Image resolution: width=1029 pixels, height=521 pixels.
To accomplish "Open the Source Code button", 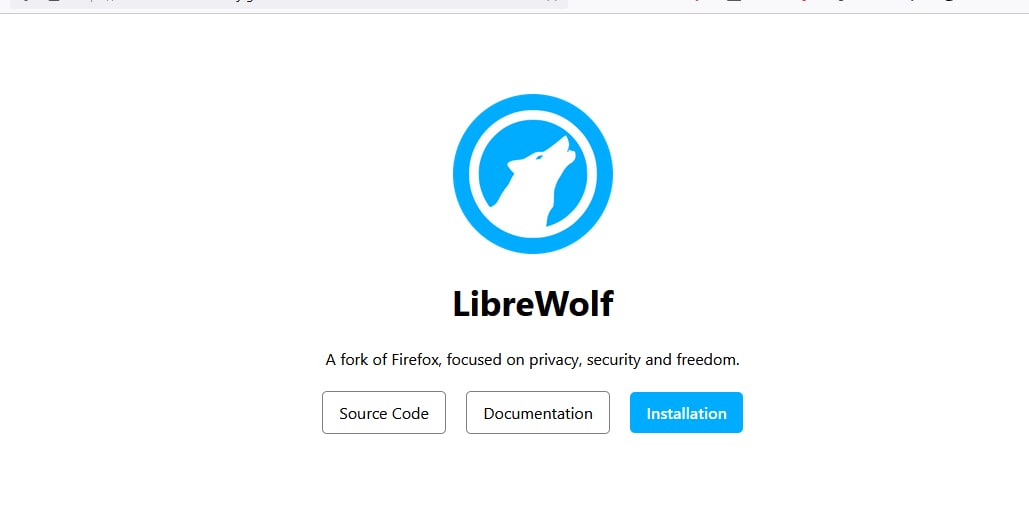I will pos(384,413).
